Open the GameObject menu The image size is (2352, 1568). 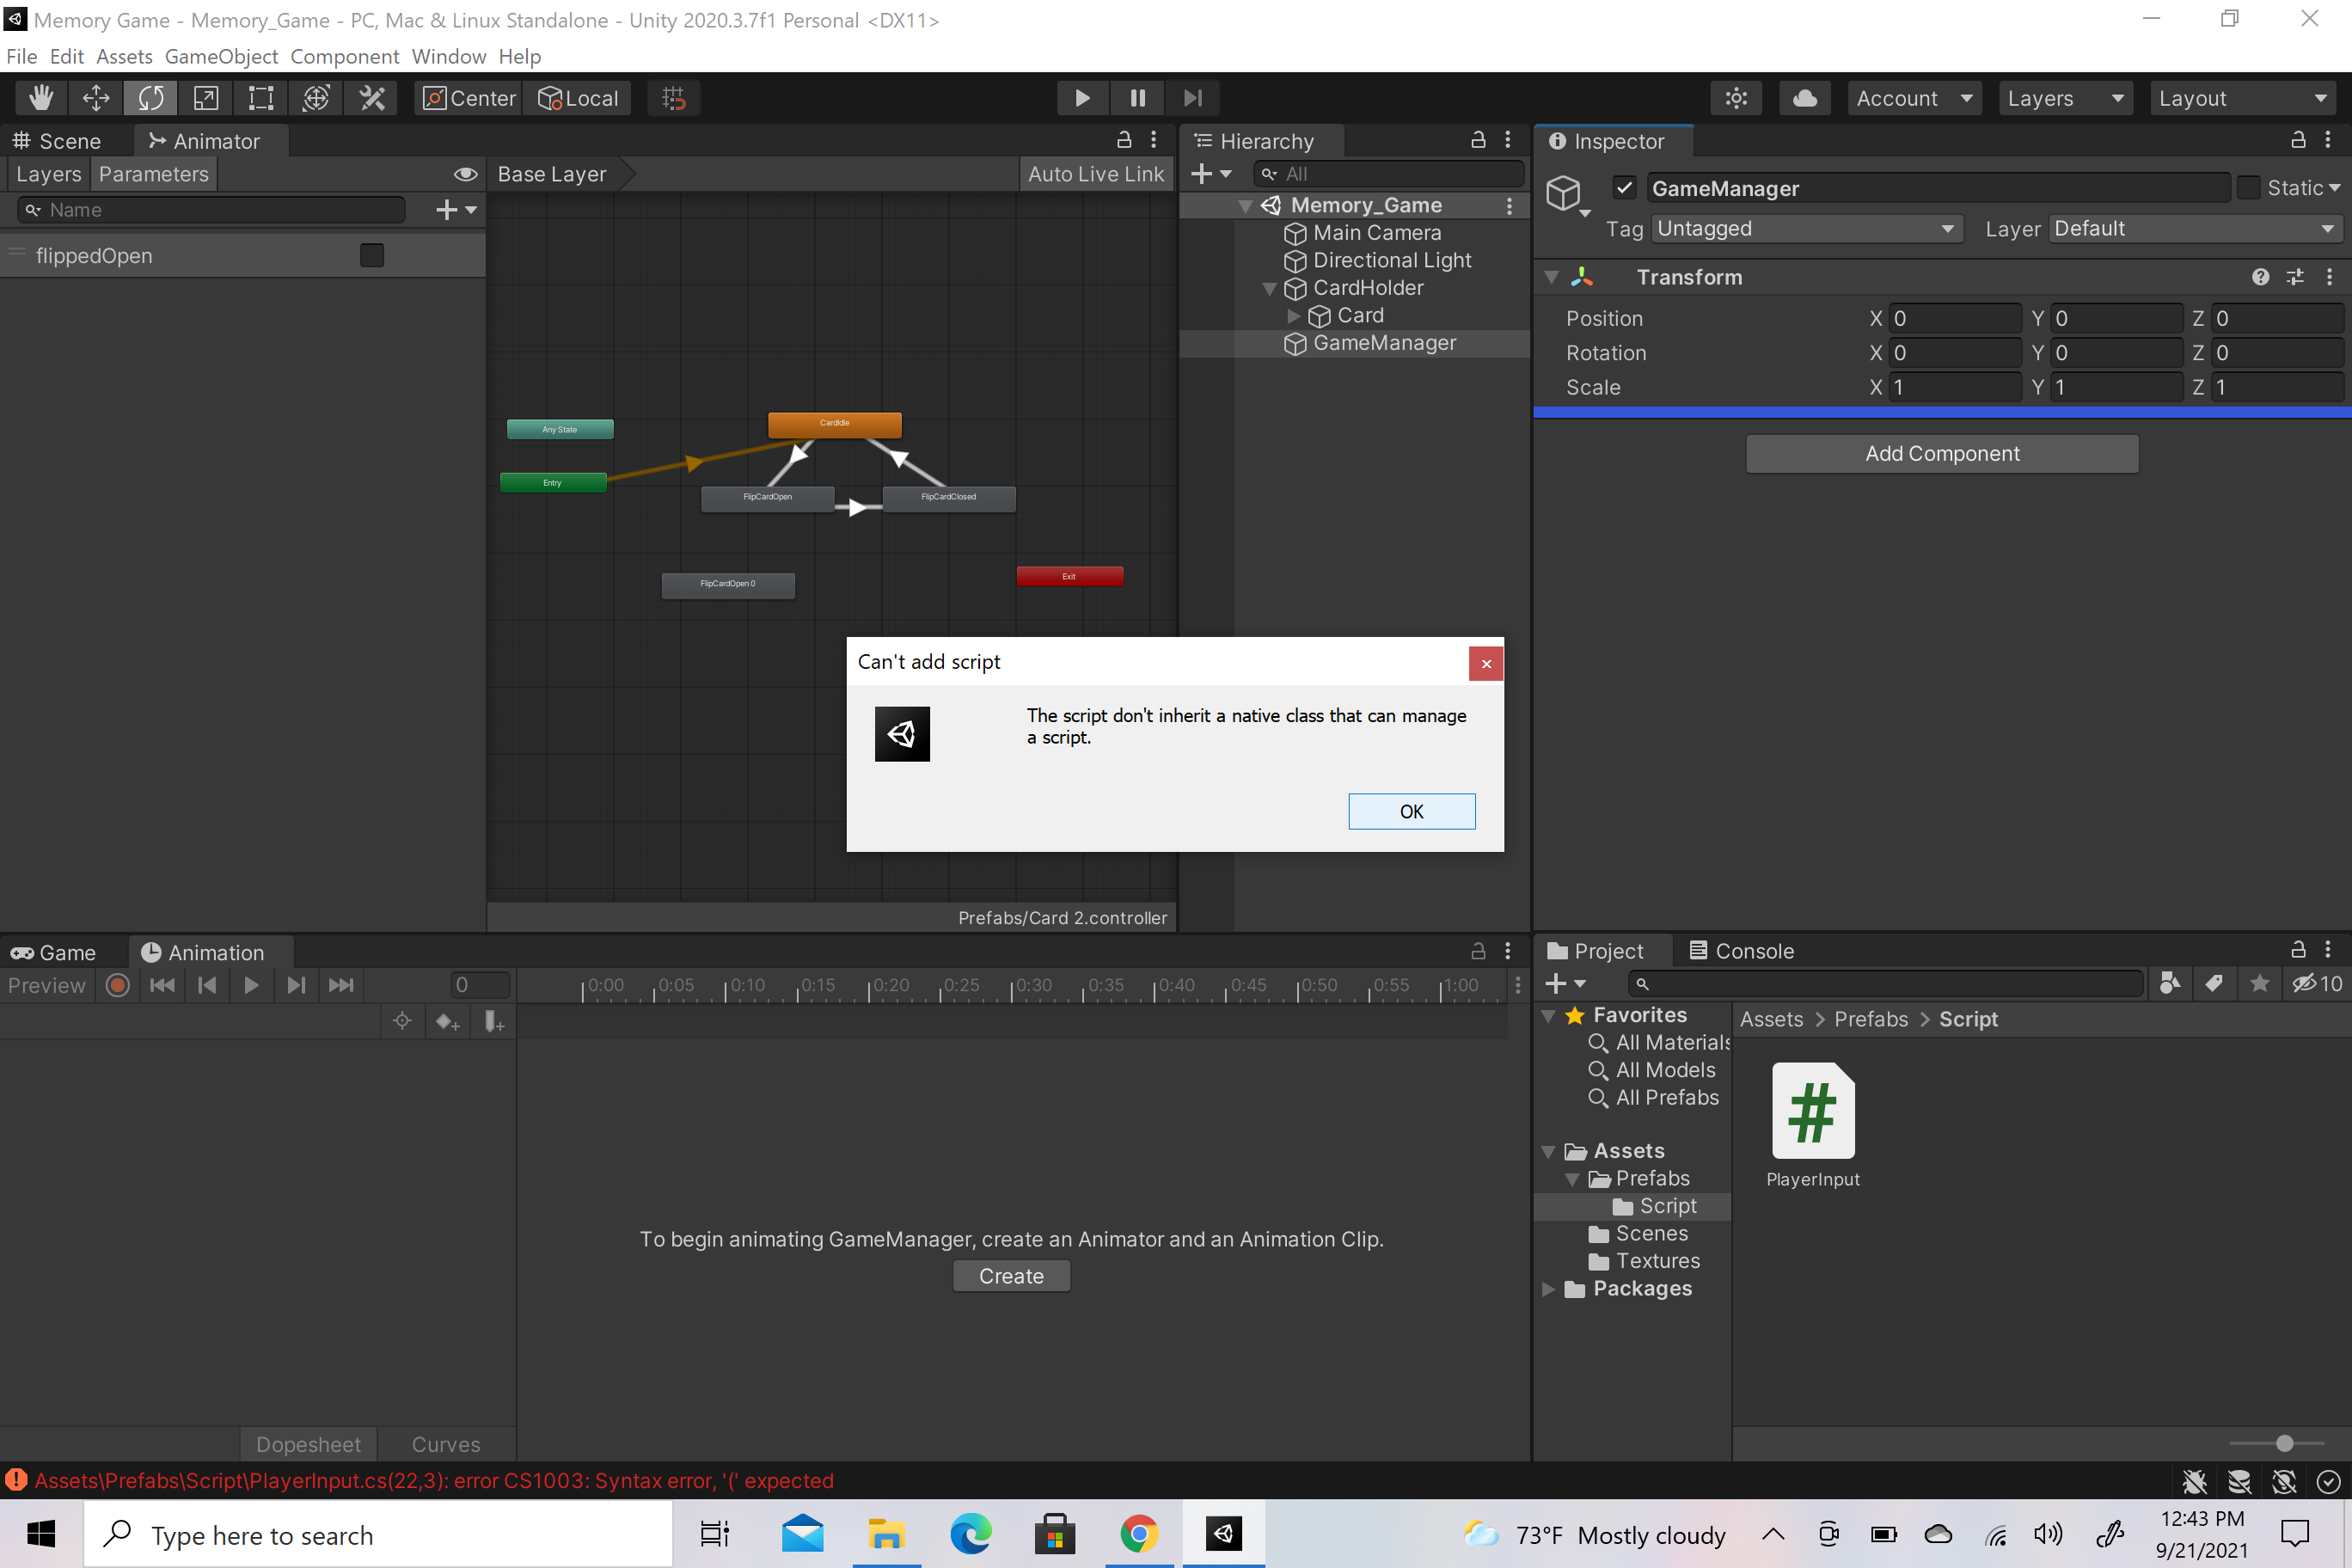(221, 56)
